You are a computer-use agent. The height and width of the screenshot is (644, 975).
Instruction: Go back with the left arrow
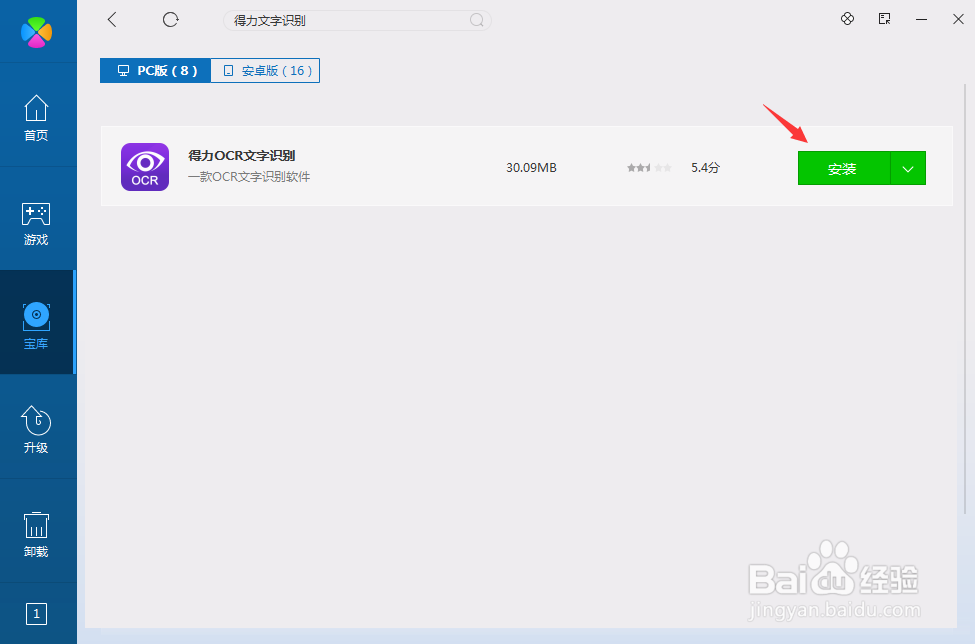pos(112,20)
